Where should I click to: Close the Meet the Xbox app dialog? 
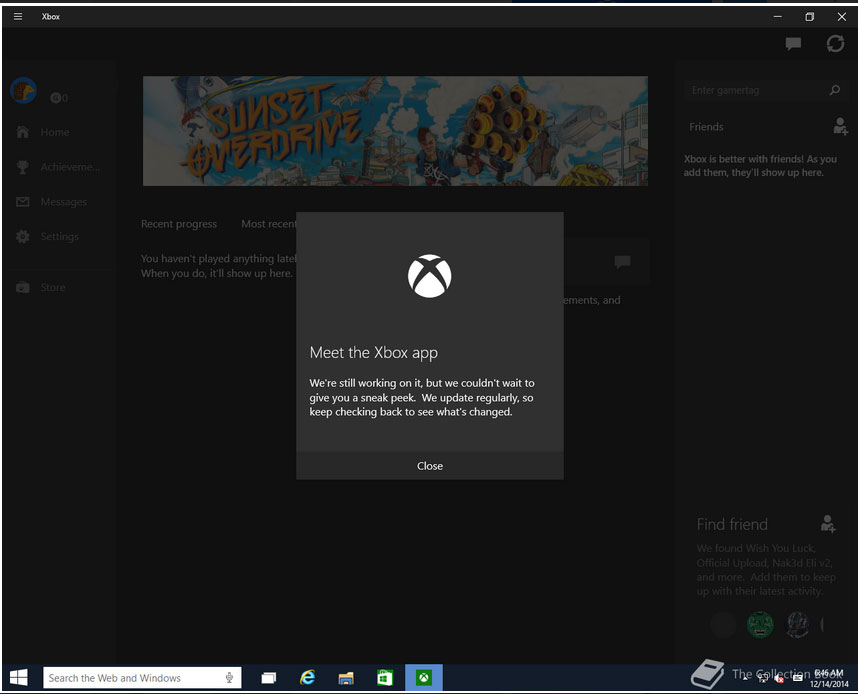pos(429,466)
